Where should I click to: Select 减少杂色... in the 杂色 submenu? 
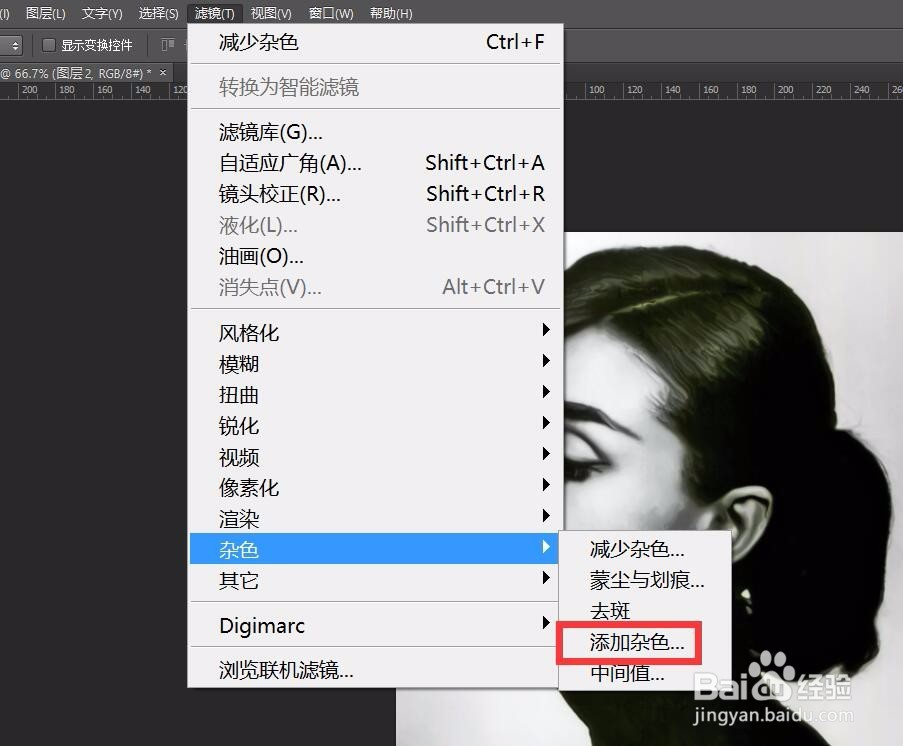click(x=644, y=549)
